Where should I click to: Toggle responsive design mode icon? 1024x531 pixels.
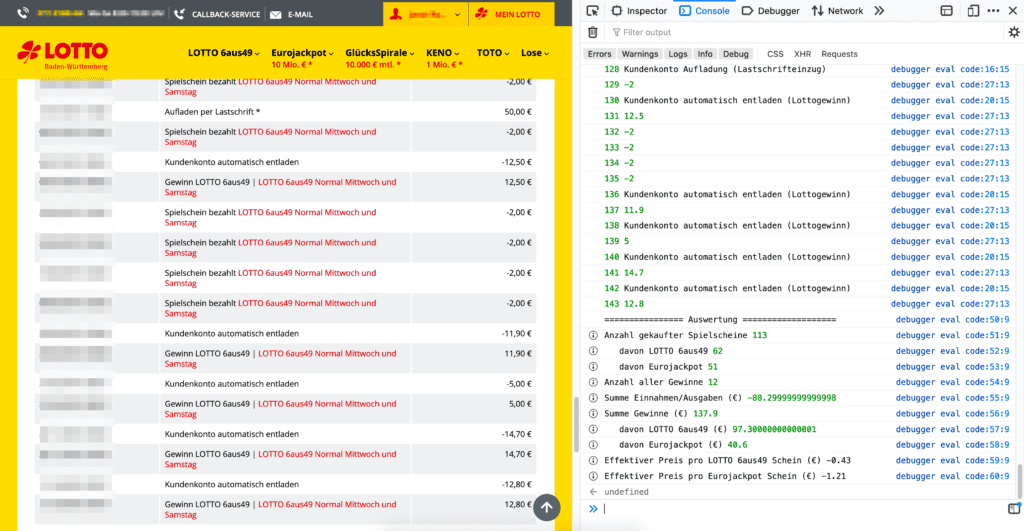(973, 10)
